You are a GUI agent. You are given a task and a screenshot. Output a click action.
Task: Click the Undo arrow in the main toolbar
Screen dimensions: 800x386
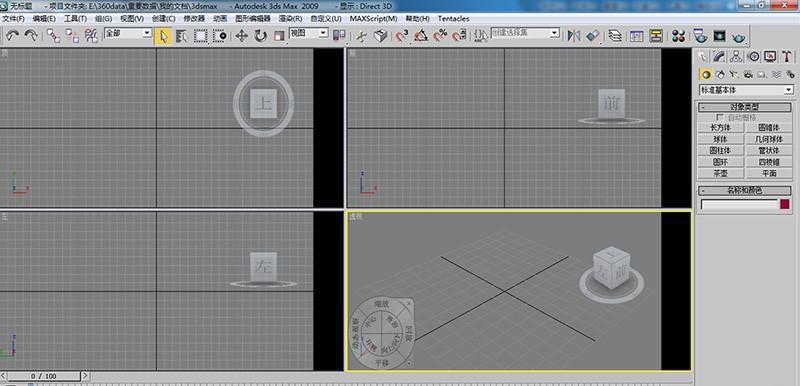[12, 36]
